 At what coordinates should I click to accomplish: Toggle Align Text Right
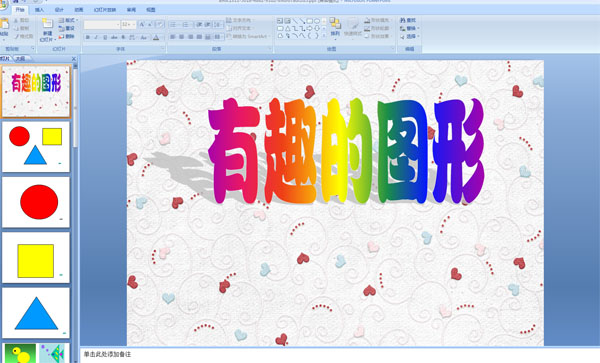pos(190,37)
